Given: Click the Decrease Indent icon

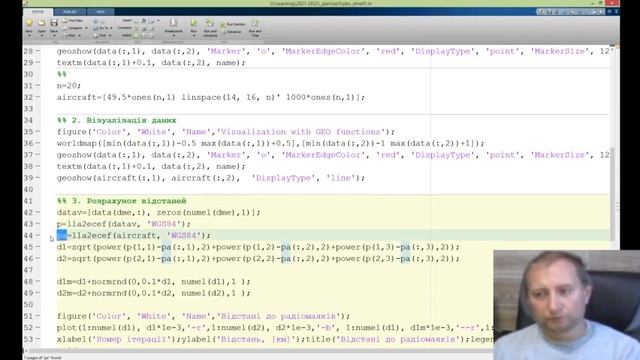Looking at the screenshot, I should tap(151, 36).
